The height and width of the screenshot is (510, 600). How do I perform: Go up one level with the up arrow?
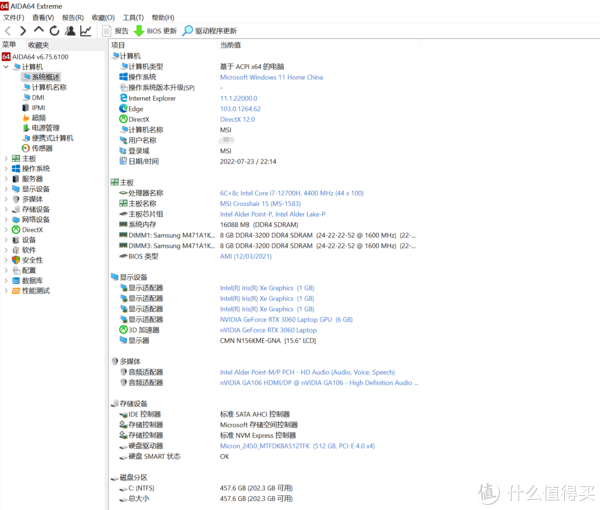tap(39, 30)
